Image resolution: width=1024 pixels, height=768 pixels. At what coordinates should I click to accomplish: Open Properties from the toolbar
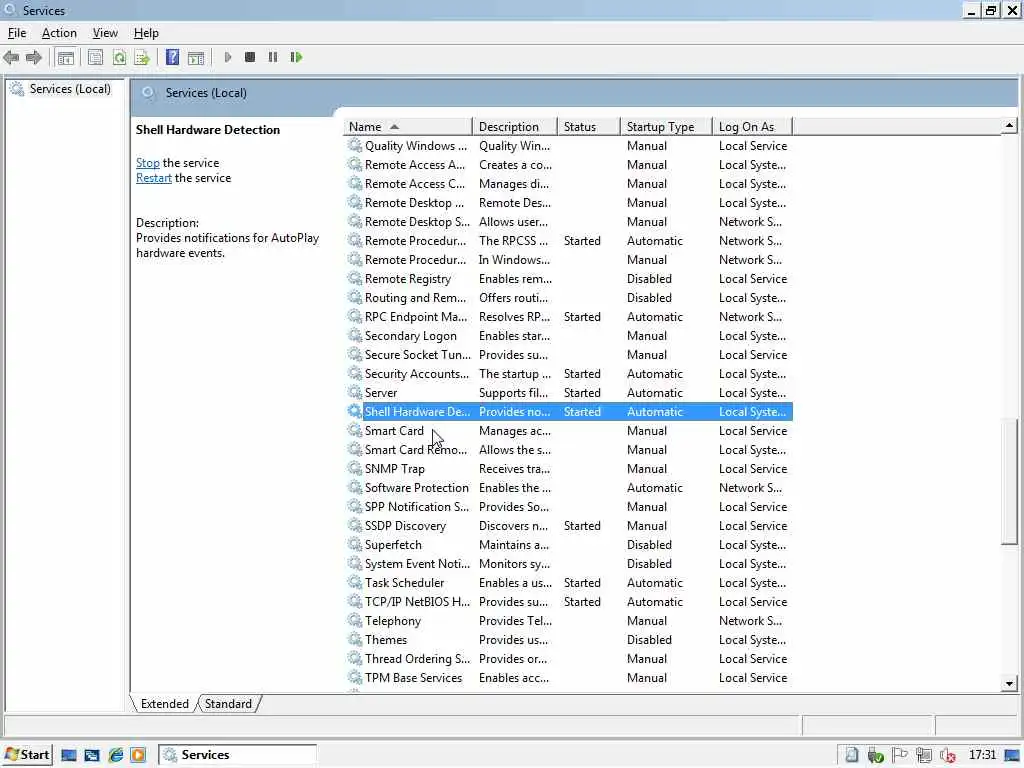coord(95,57)
